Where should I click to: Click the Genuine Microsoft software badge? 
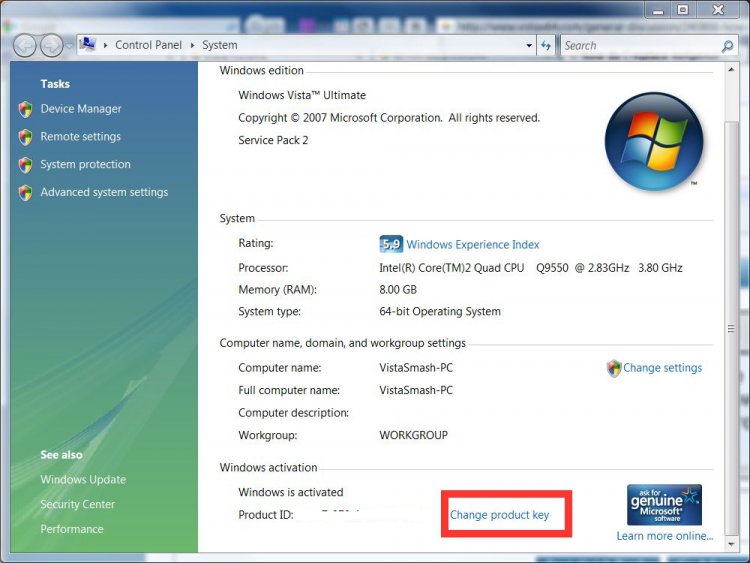[x=664, y=505]
